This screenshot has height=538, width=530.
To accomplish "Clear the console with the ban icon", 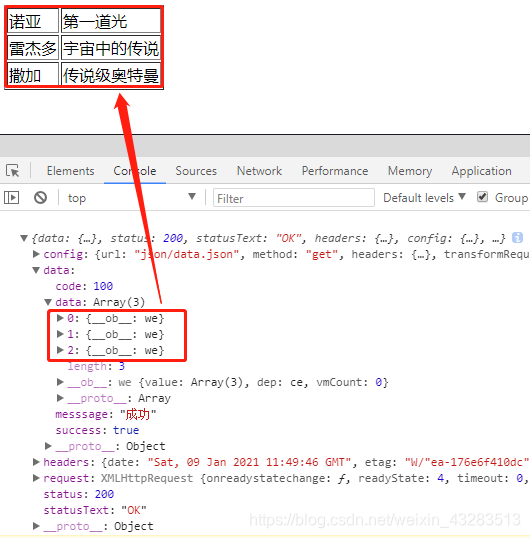I will pos(40,198).
